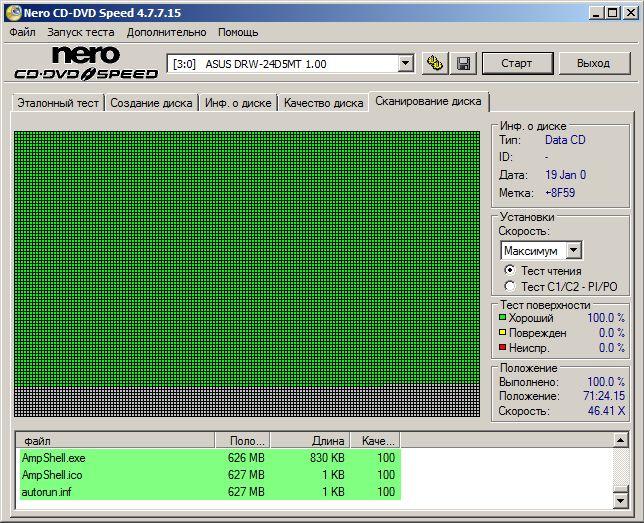644x523 pixels.
Task: Open the Дополнительно menu
Action: [x=166, y=32]
